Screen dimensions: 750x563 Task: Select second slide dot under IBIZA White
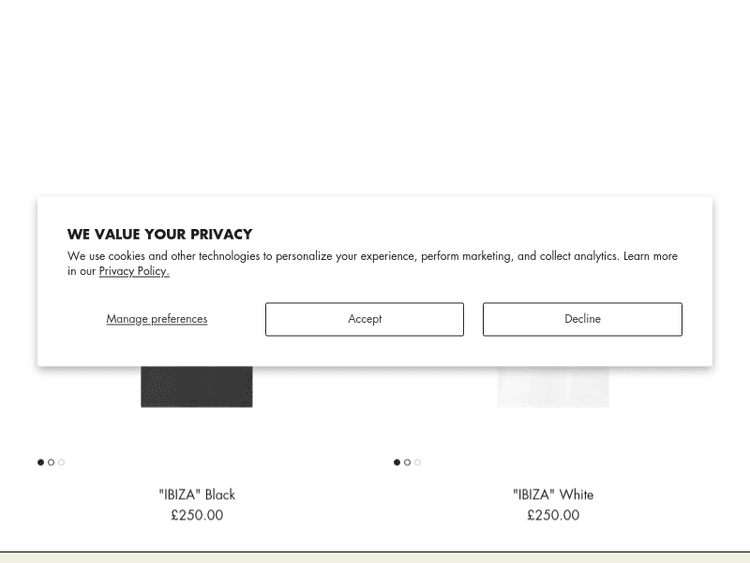click(407, 462)
